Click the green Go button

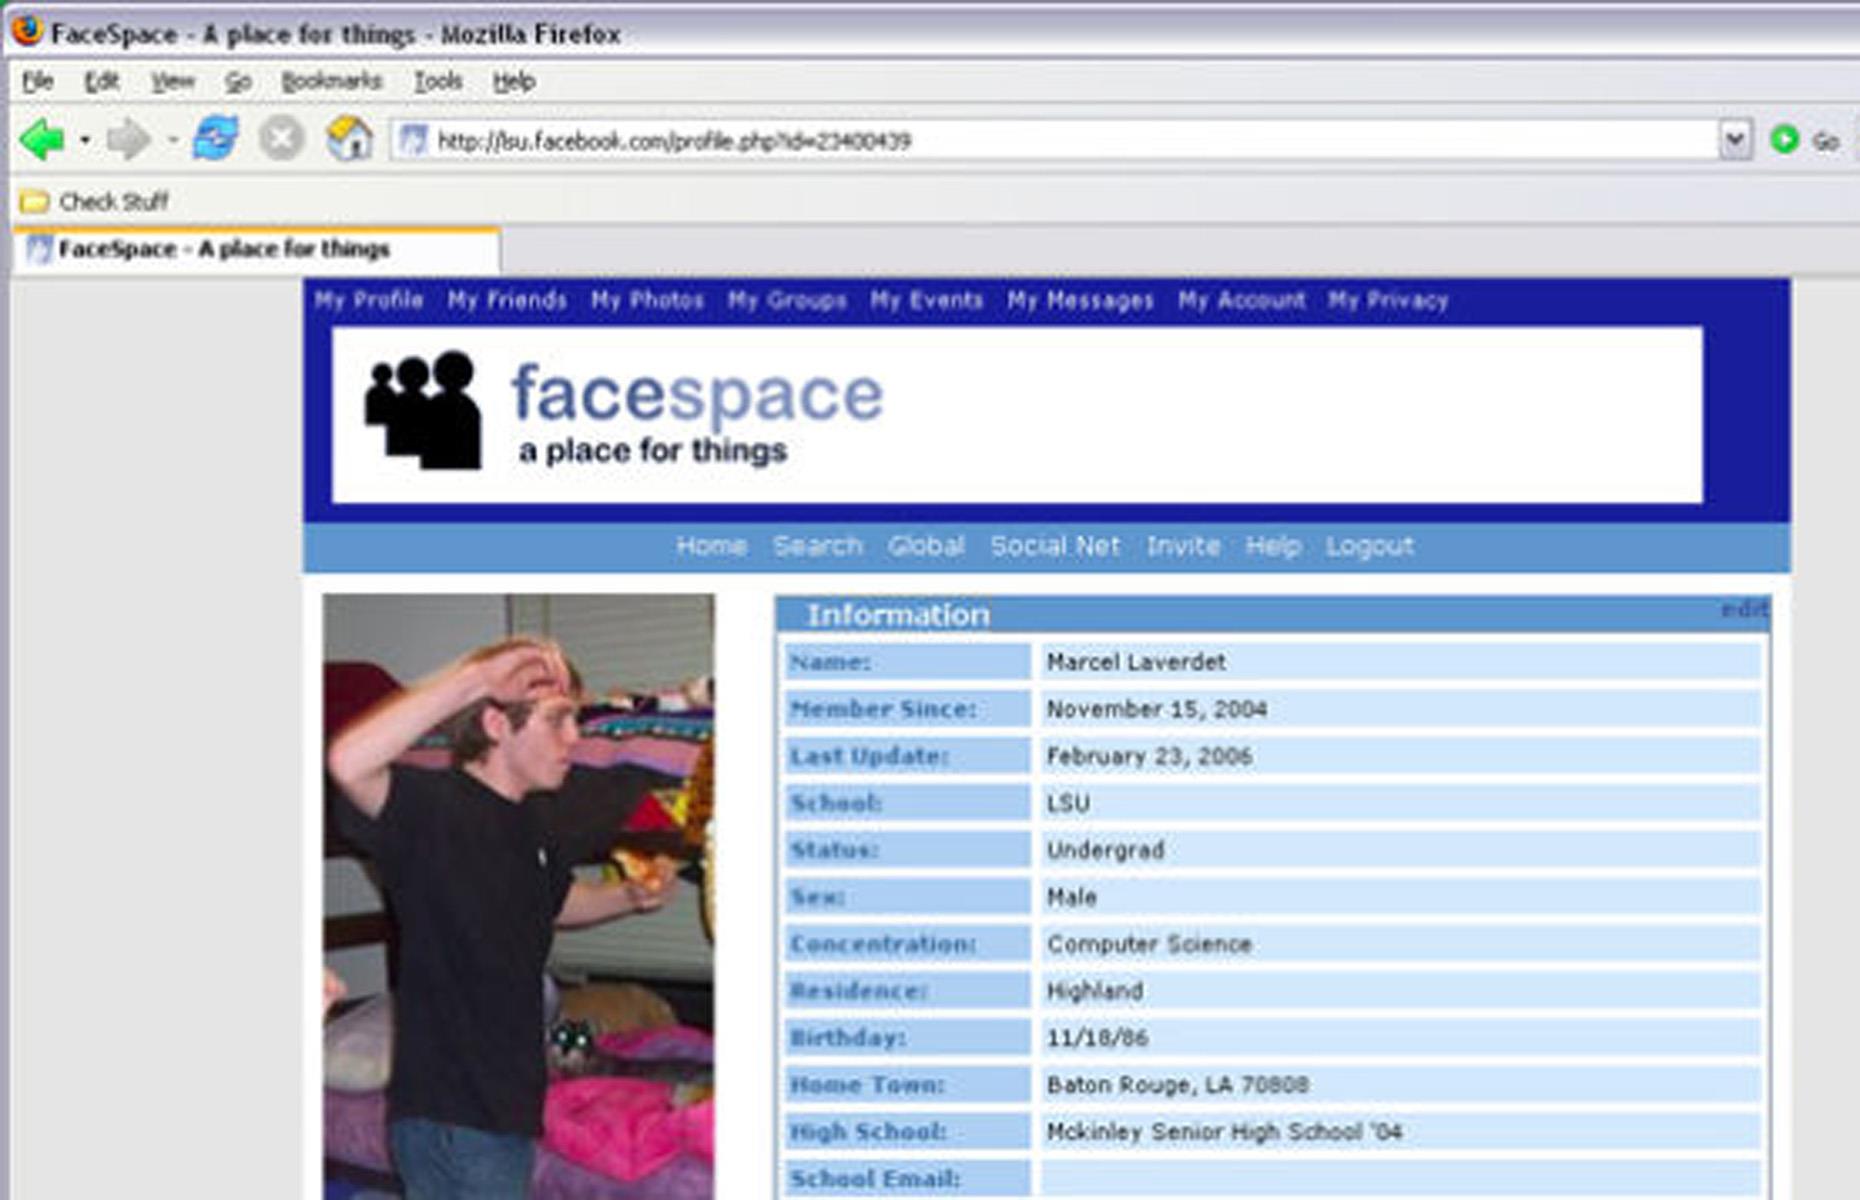(1805, 140)
